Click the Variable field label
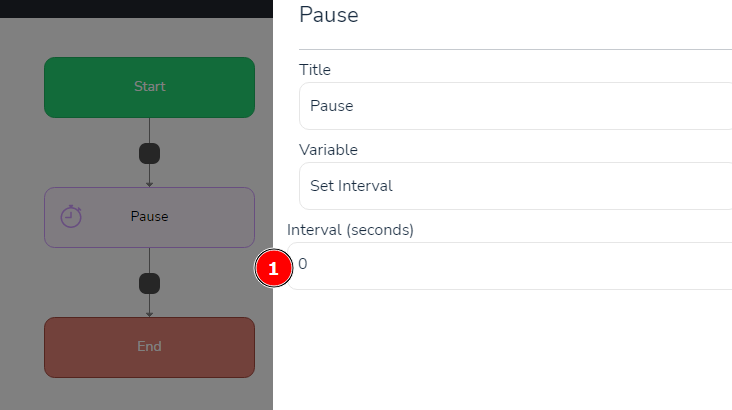 coord(328,150)
